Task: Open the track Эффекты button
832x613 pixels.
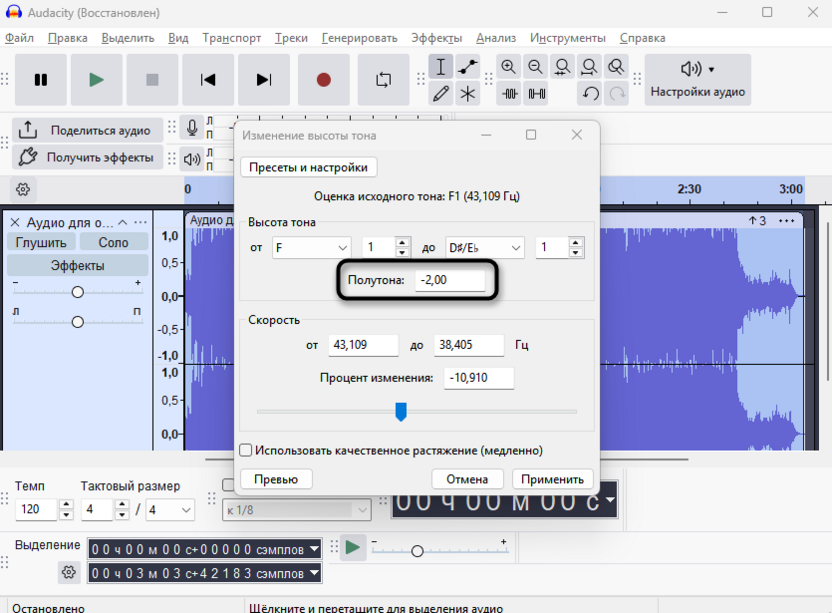Action: pyautogui.click(x=77, y=265)
